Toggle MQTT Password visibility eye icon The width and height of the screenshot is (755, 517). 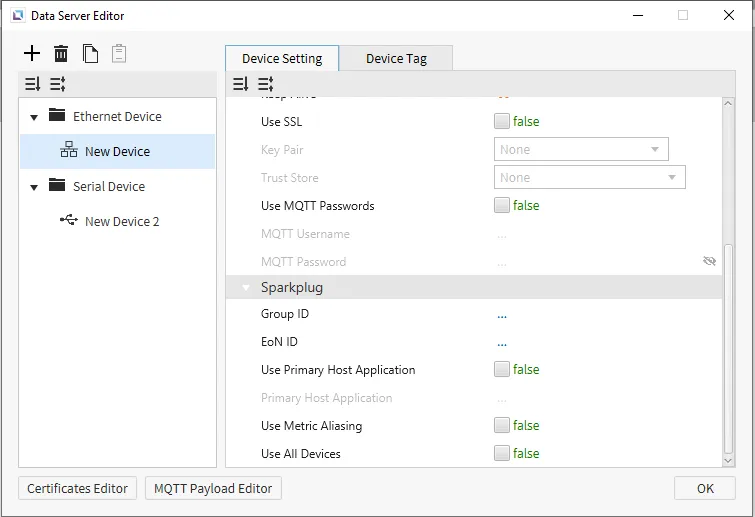tap(709, 261)
